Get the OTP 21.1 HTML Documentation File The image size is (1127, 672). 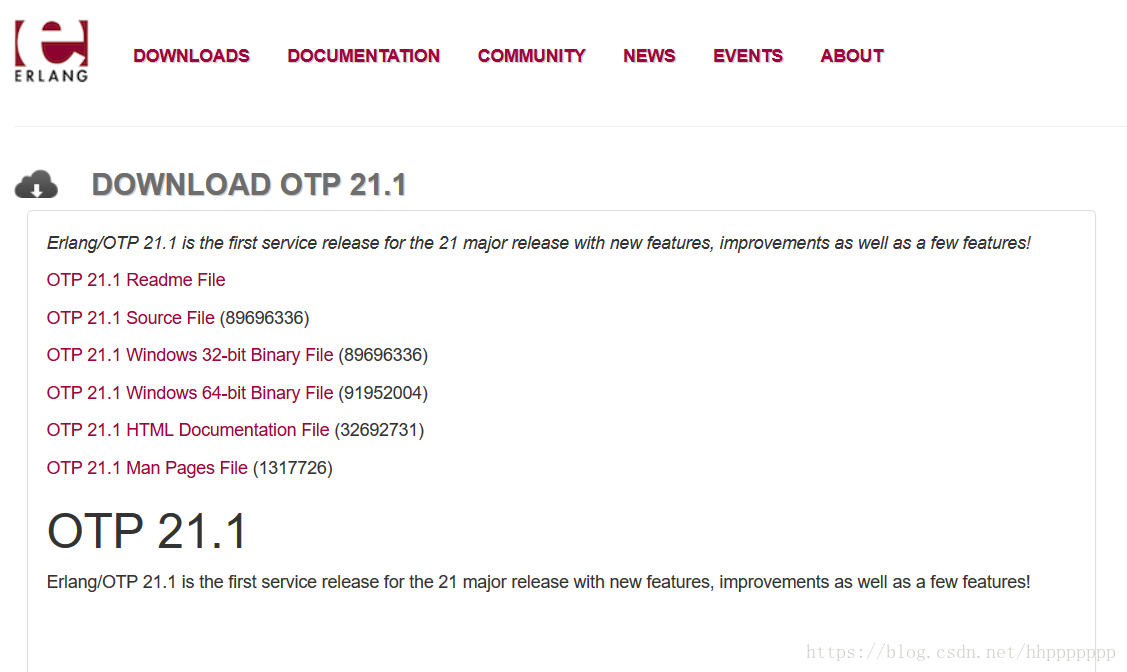coord(188,430)
